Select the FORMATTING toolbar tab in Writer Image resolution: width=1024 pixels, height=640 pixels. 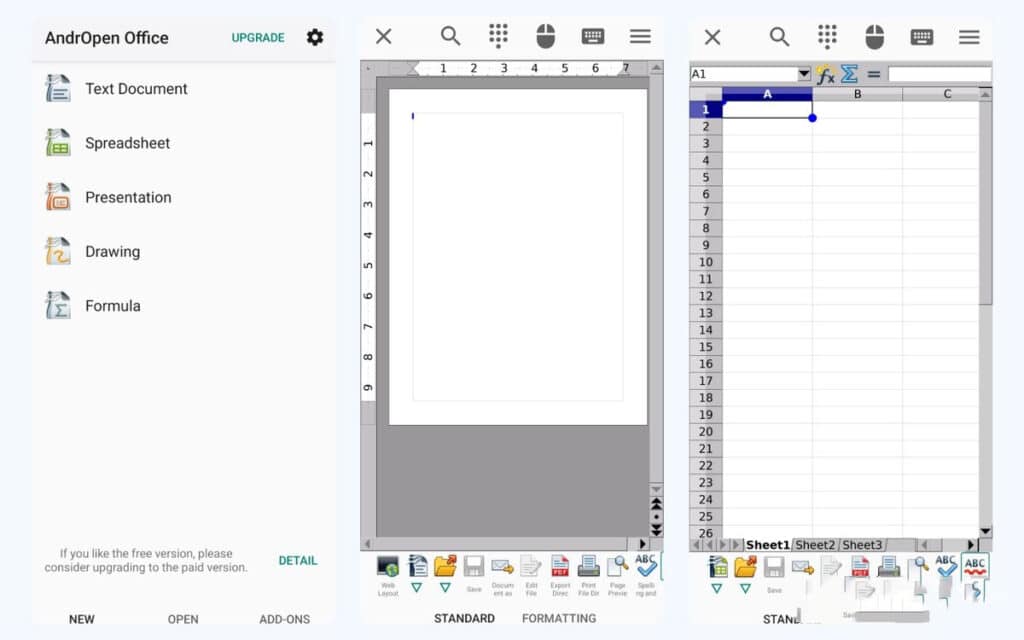(x=559, y=618)
